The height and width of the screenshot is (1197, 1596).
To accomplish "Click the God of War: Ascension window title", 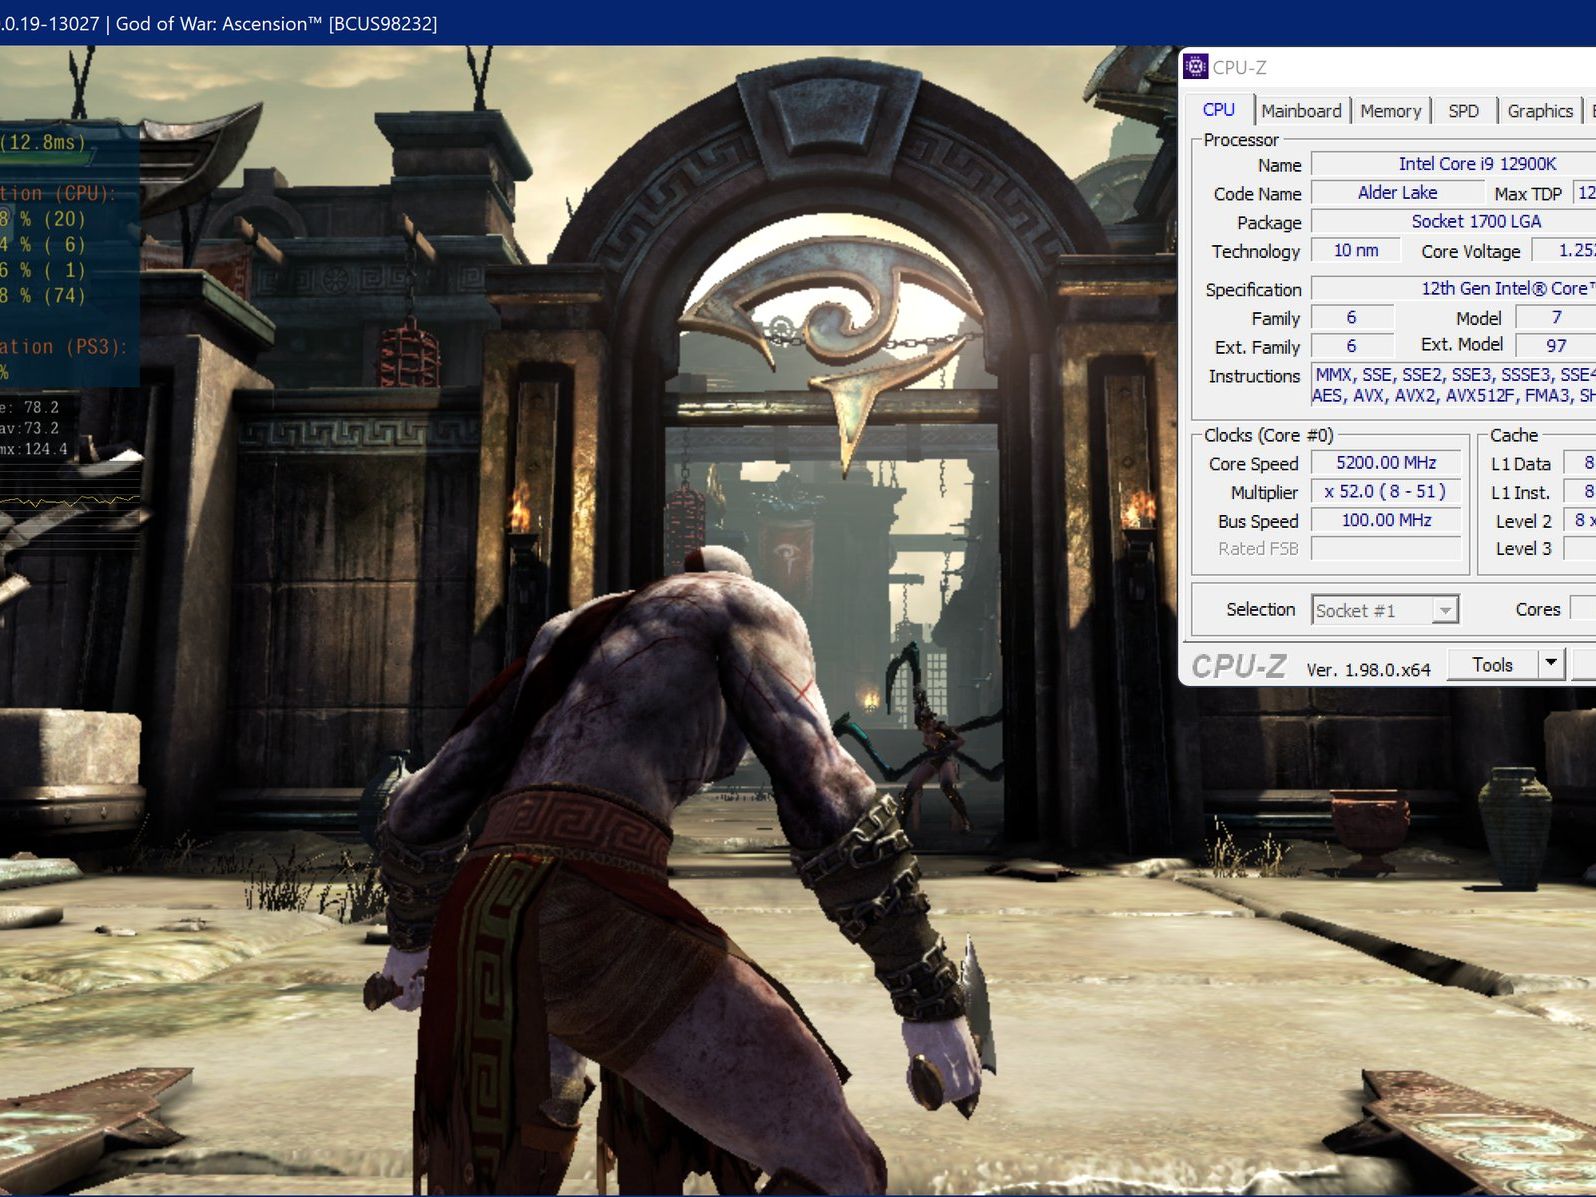I will point(277,23).
